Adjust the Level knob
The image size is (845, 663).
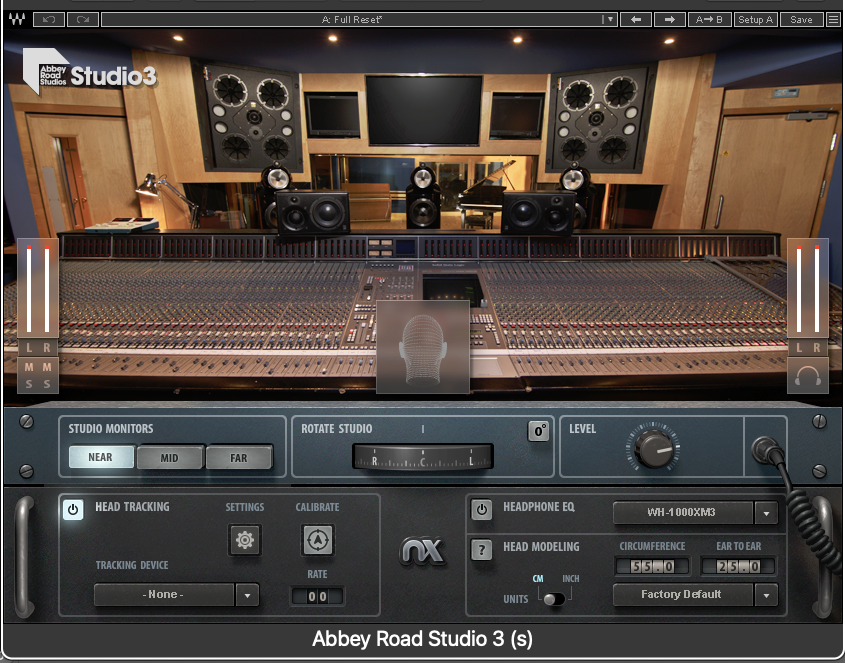tap(653, 448)
